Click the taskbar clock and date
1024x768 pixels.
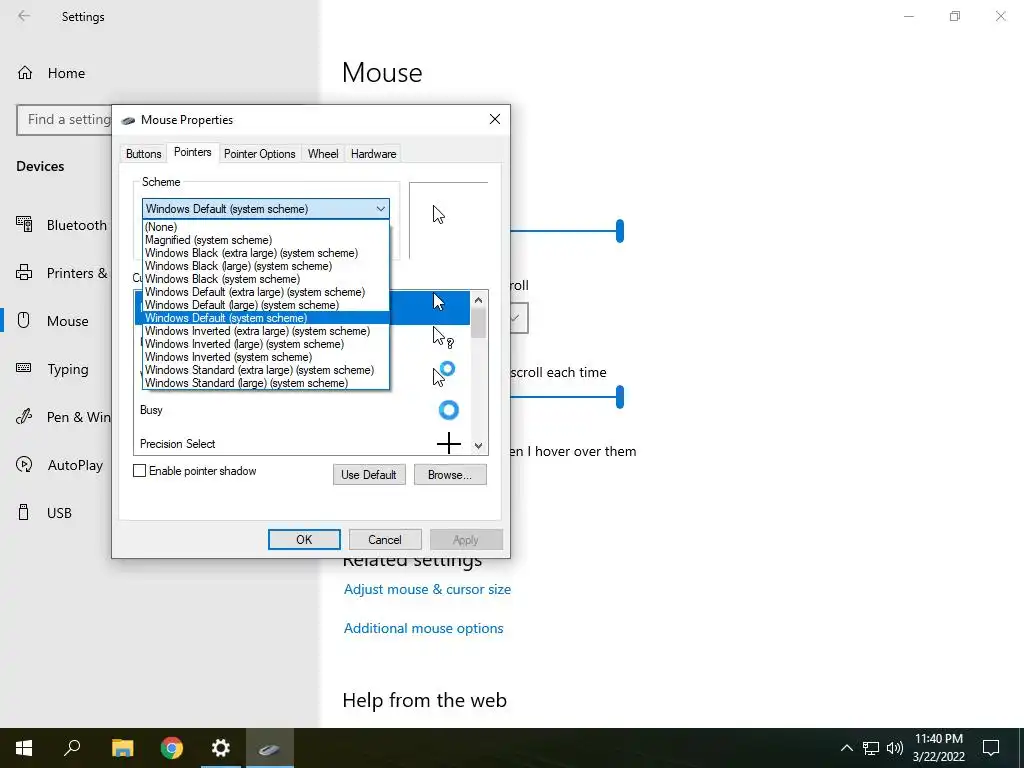click(938, 748)
